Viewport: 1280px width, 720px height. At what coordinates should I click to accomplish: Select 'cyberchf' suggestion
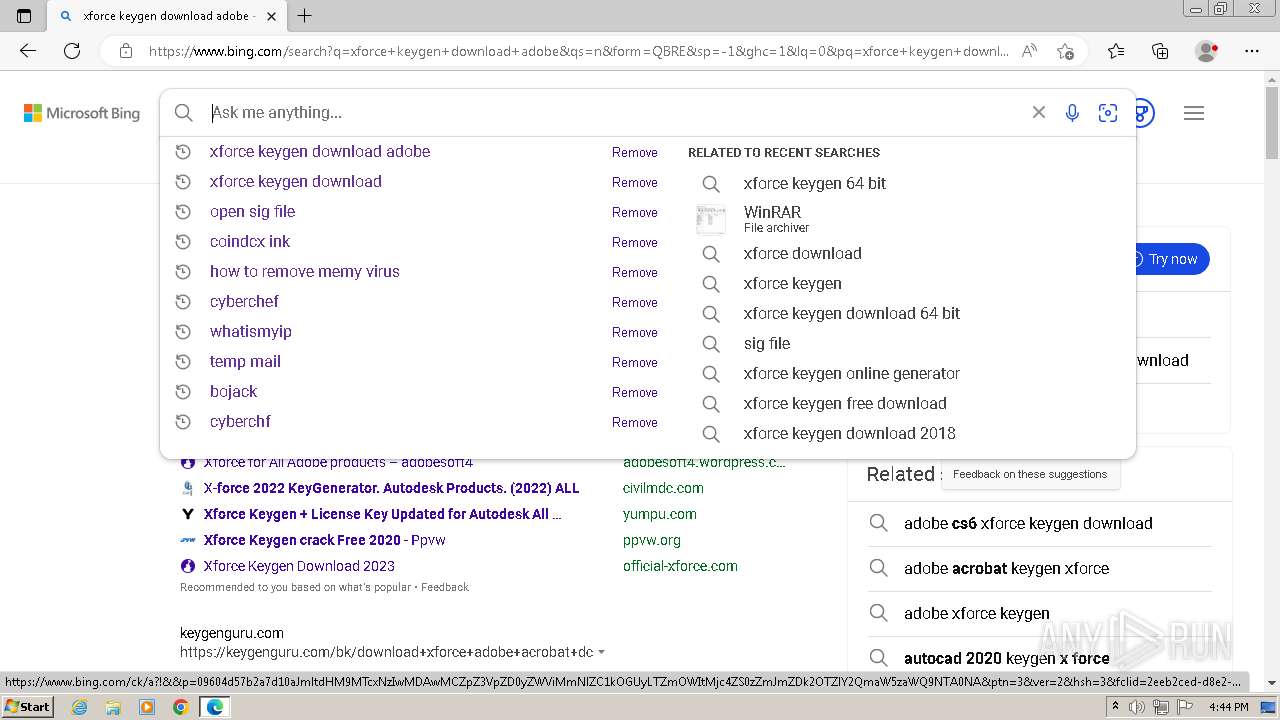coord(240,422)
